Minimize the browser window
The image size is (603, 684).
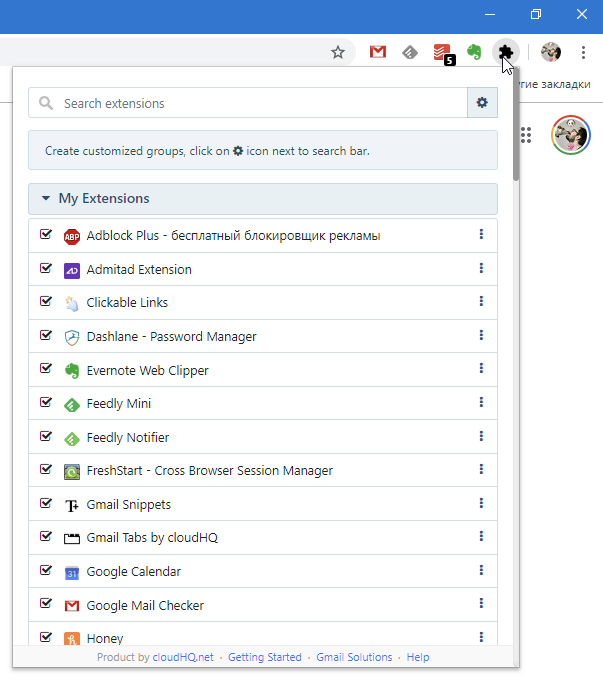pos(490,14)
